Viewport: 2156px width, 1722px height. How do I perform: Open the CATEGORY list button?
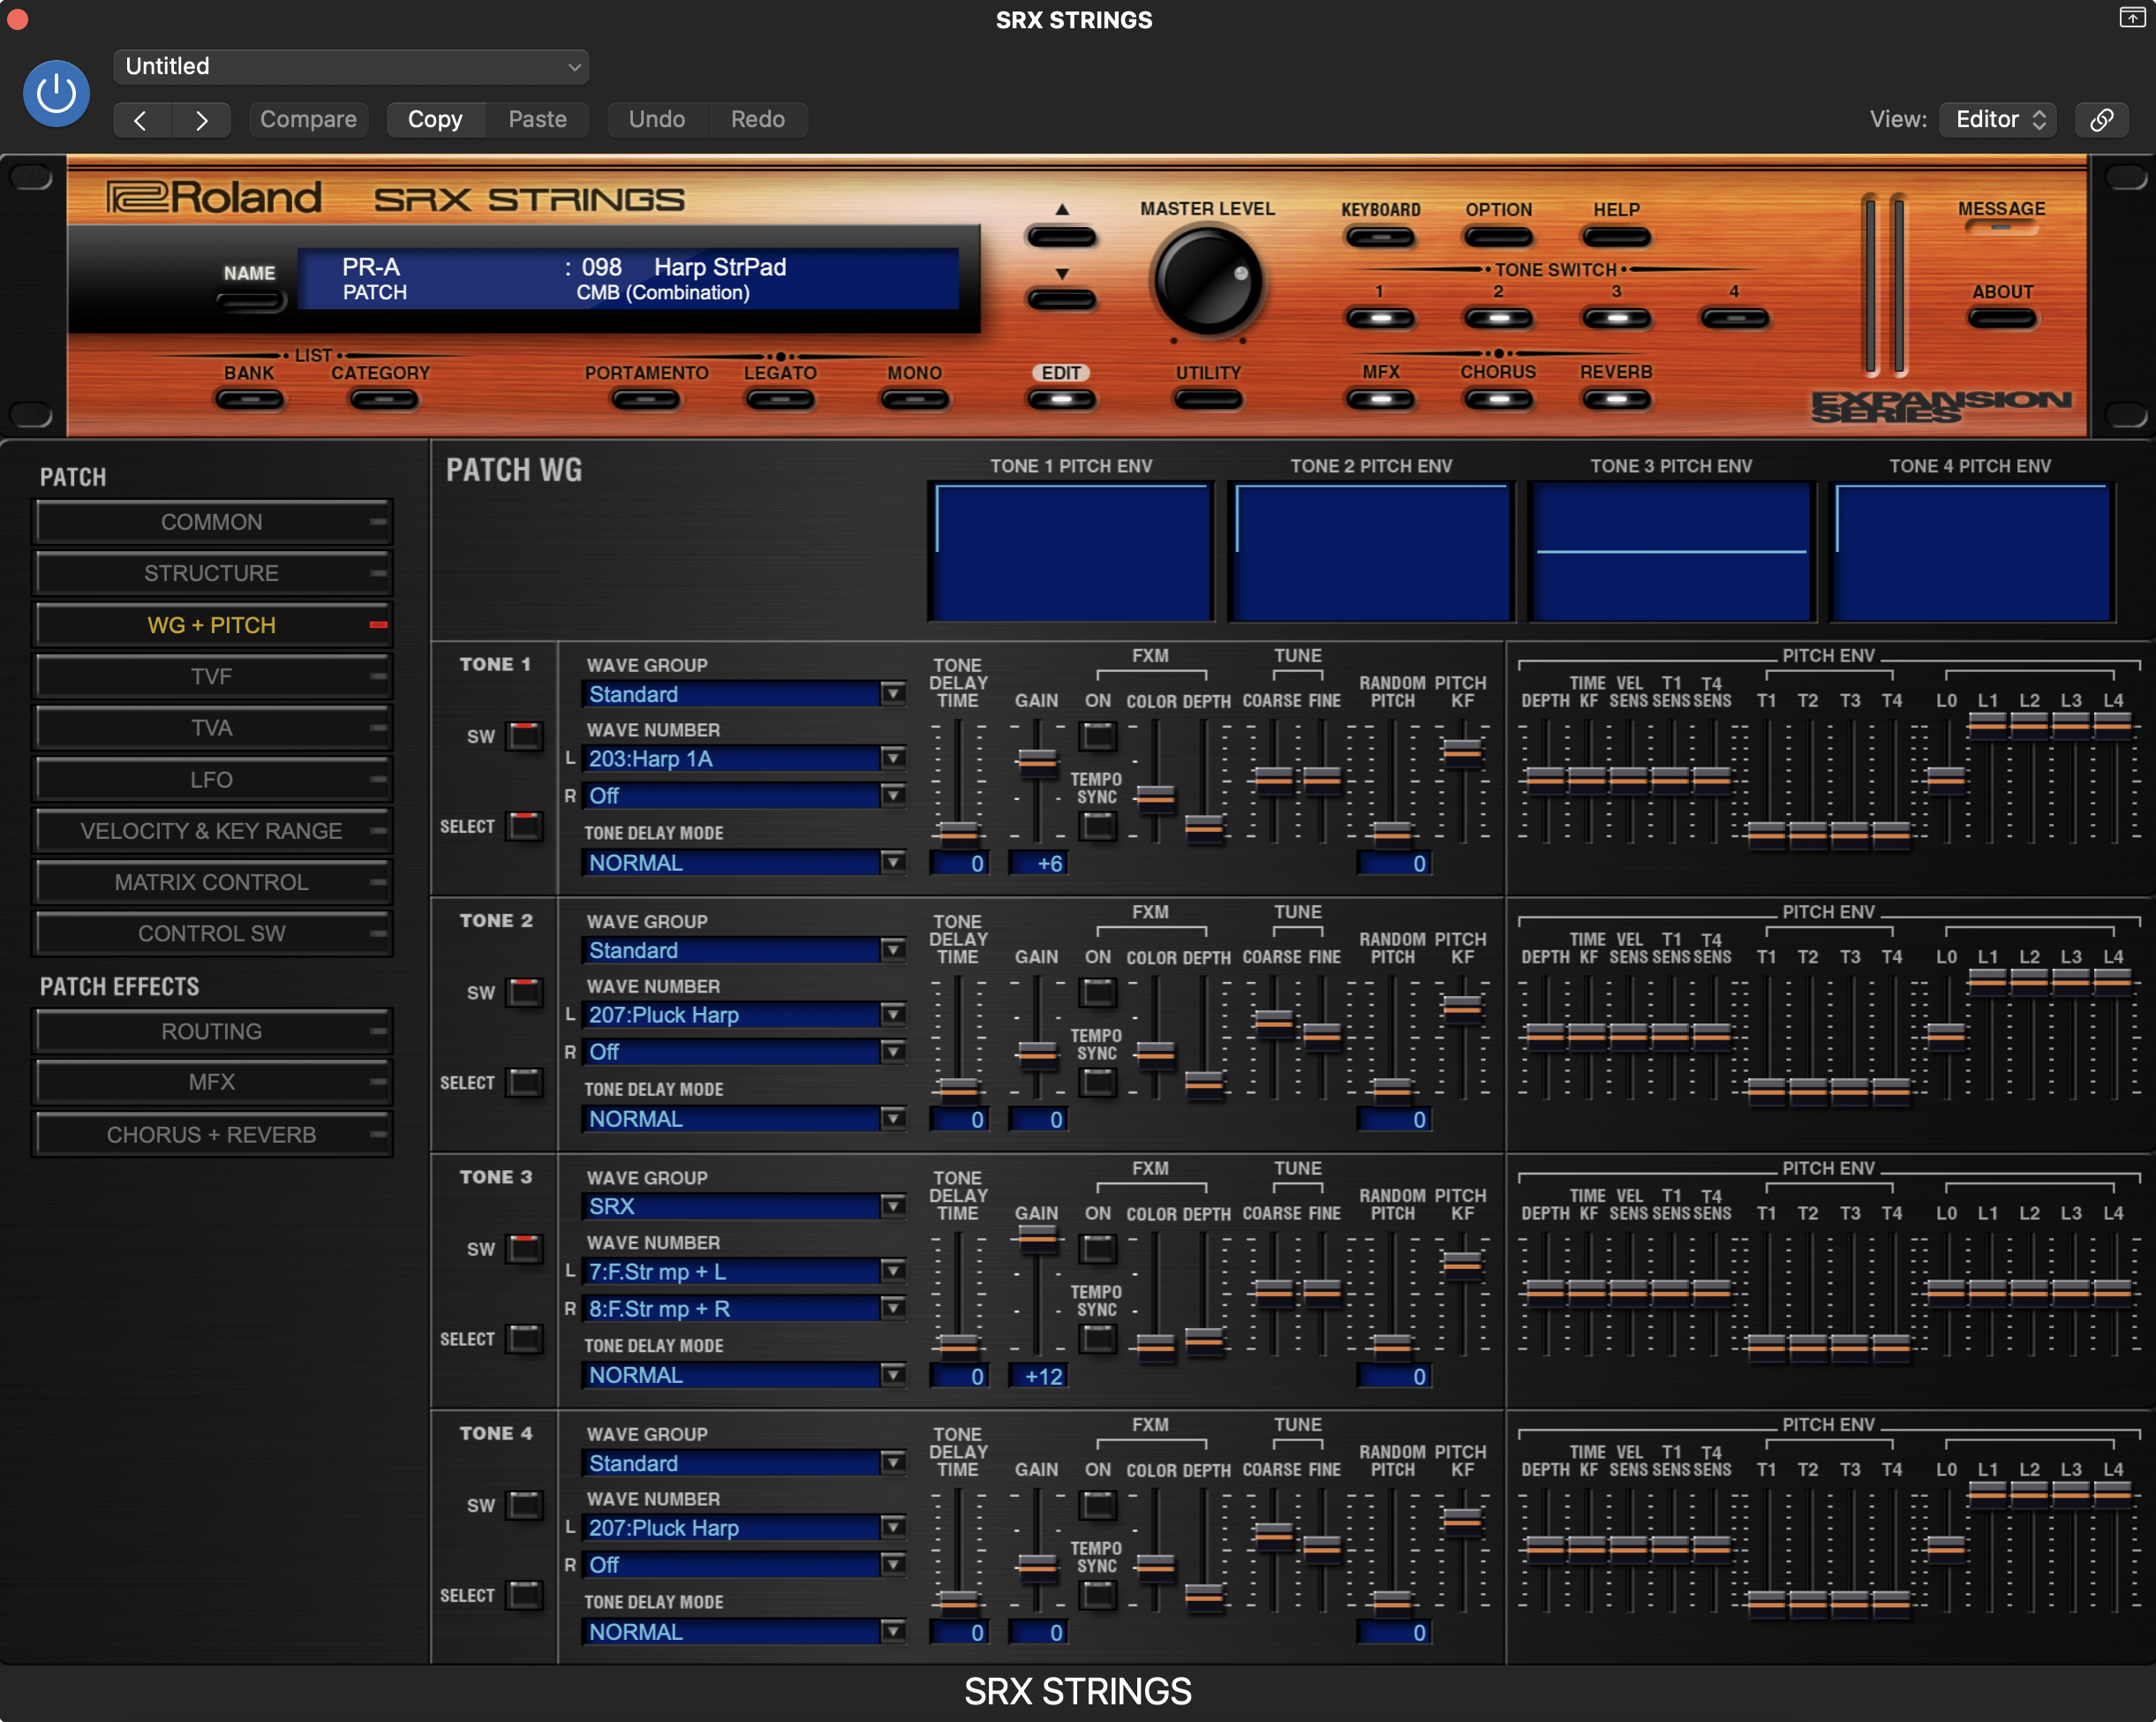coord(382,400)
